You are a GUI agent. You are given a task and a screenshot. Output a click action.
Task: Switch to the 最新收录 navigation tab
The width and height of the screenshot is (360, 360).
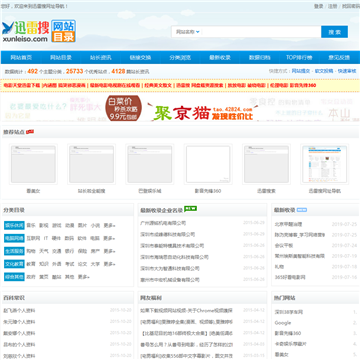[x=220, y=57]
